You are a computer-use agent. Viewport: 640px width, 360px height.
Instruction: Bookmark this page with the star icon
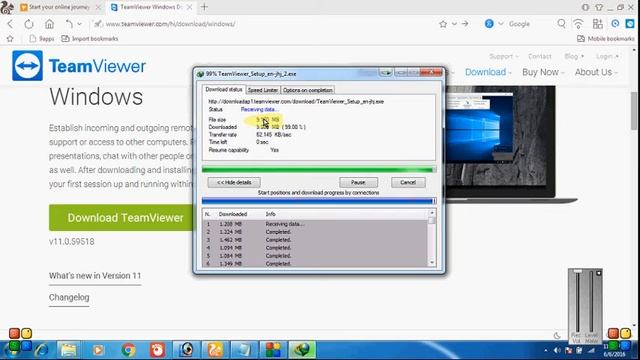pos(443,24)
